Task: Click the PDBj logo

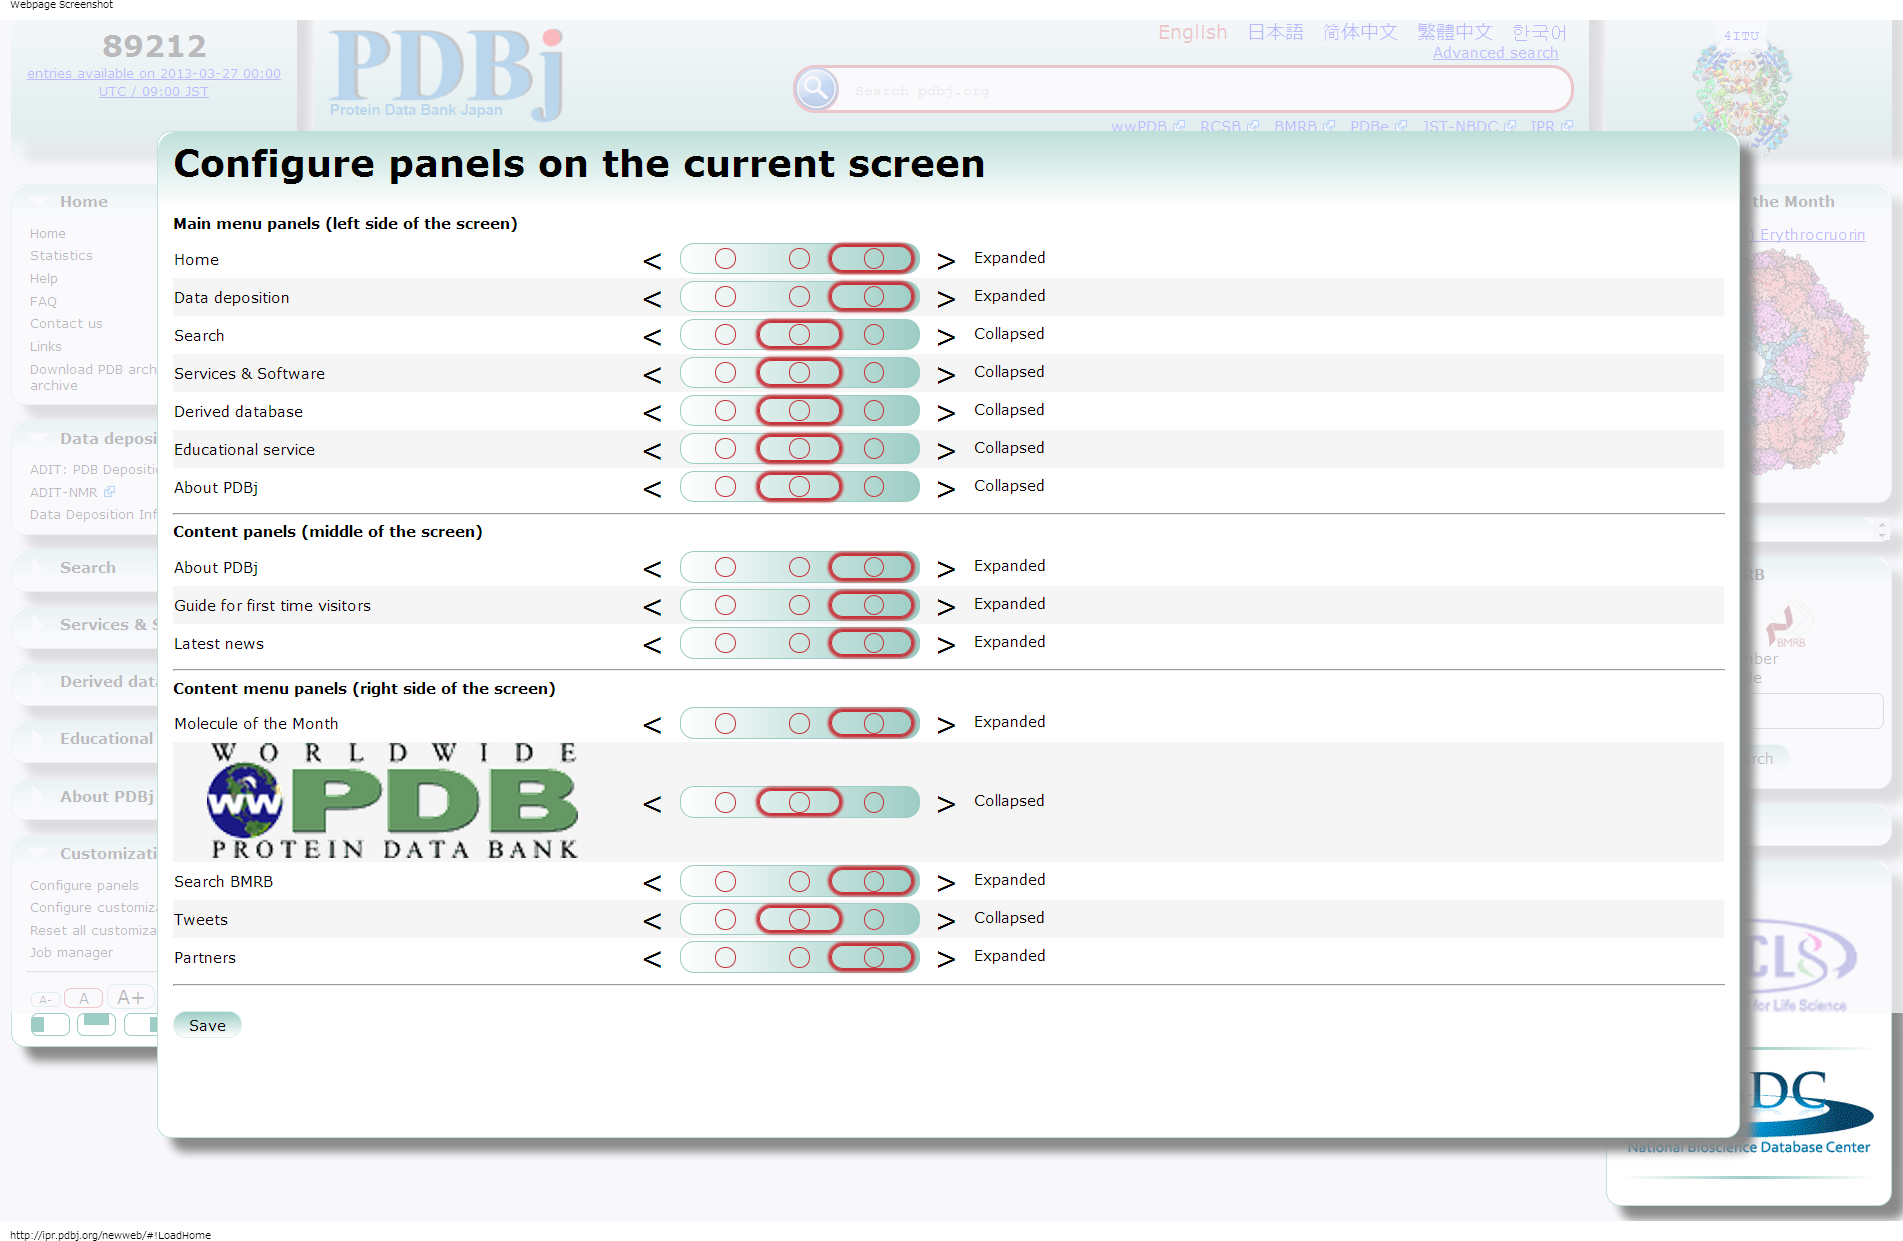Action: pyautogui.click(x=446, y=74)
